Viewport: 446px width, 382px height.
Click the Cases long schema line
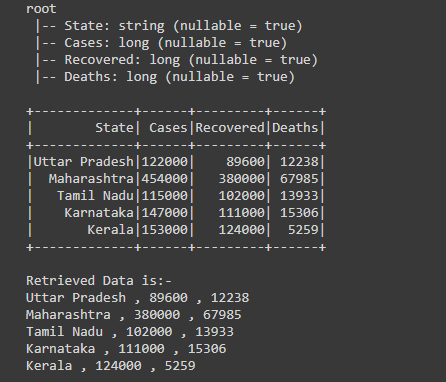click(161, 43)
